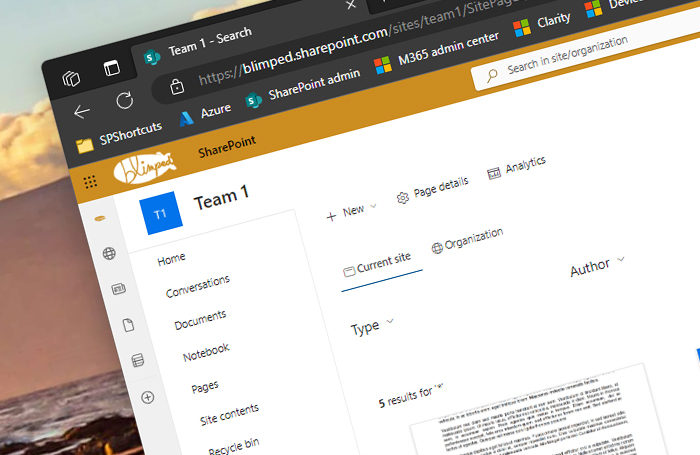
Task: Go back with the browser arrow
Action: click(82, 112)
